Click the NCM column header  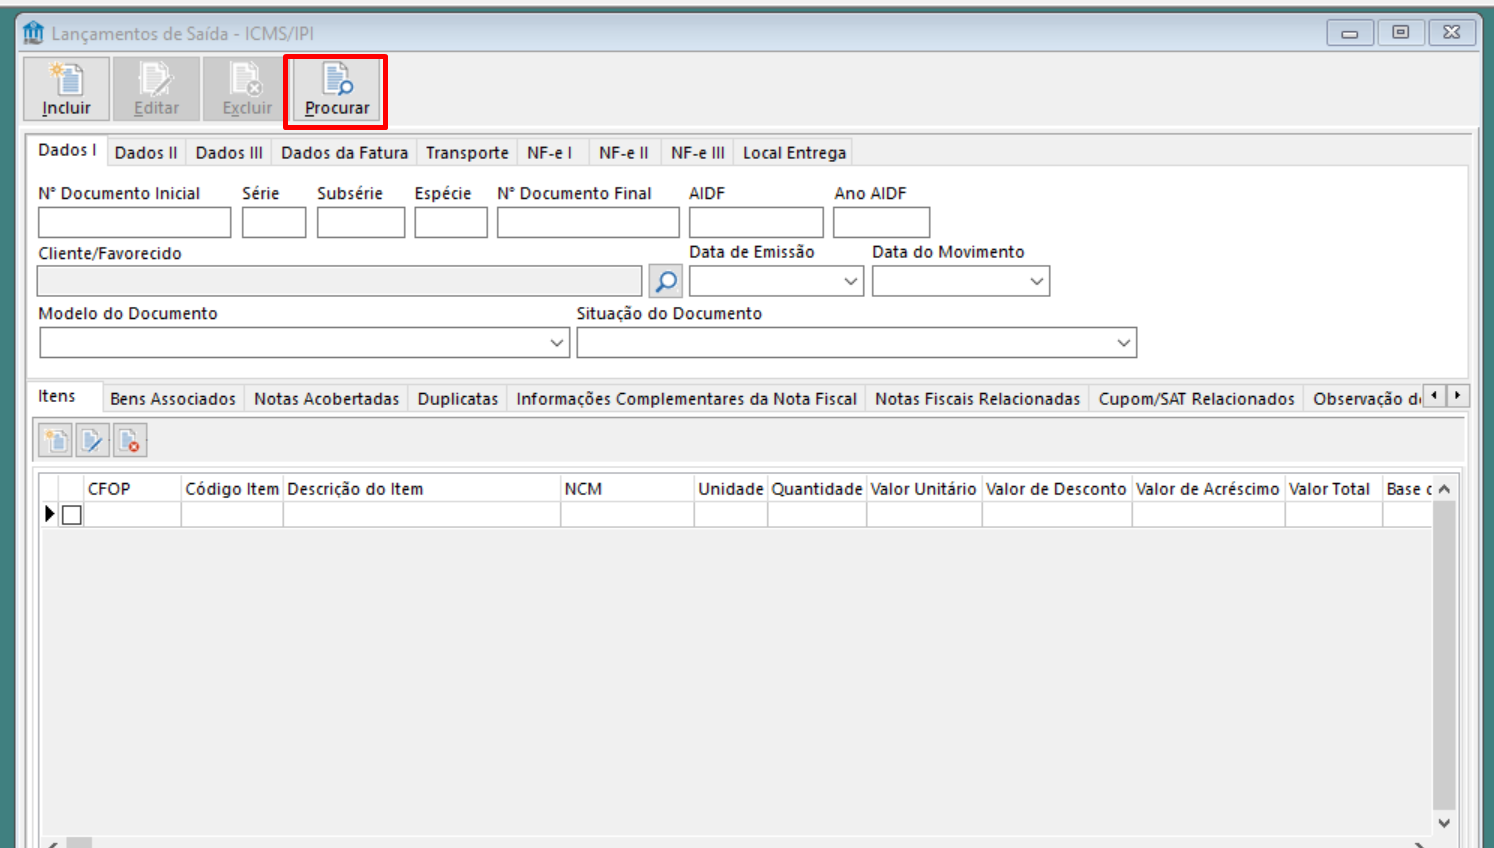coord(627,489)
